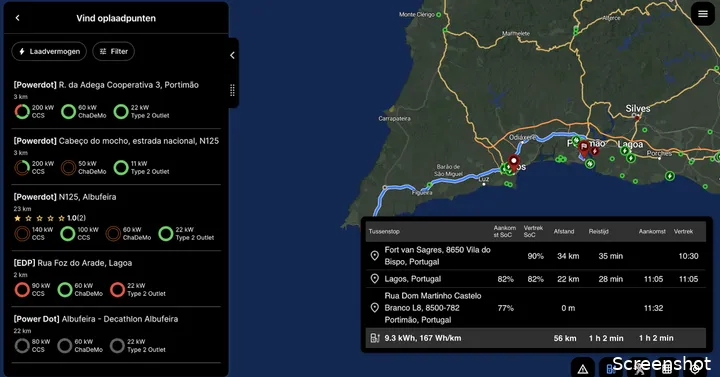The height and width of the screenshot is (377, 720).
Task: Select Fort van Sagres waypoint row
Action: [x=535, y=256]
